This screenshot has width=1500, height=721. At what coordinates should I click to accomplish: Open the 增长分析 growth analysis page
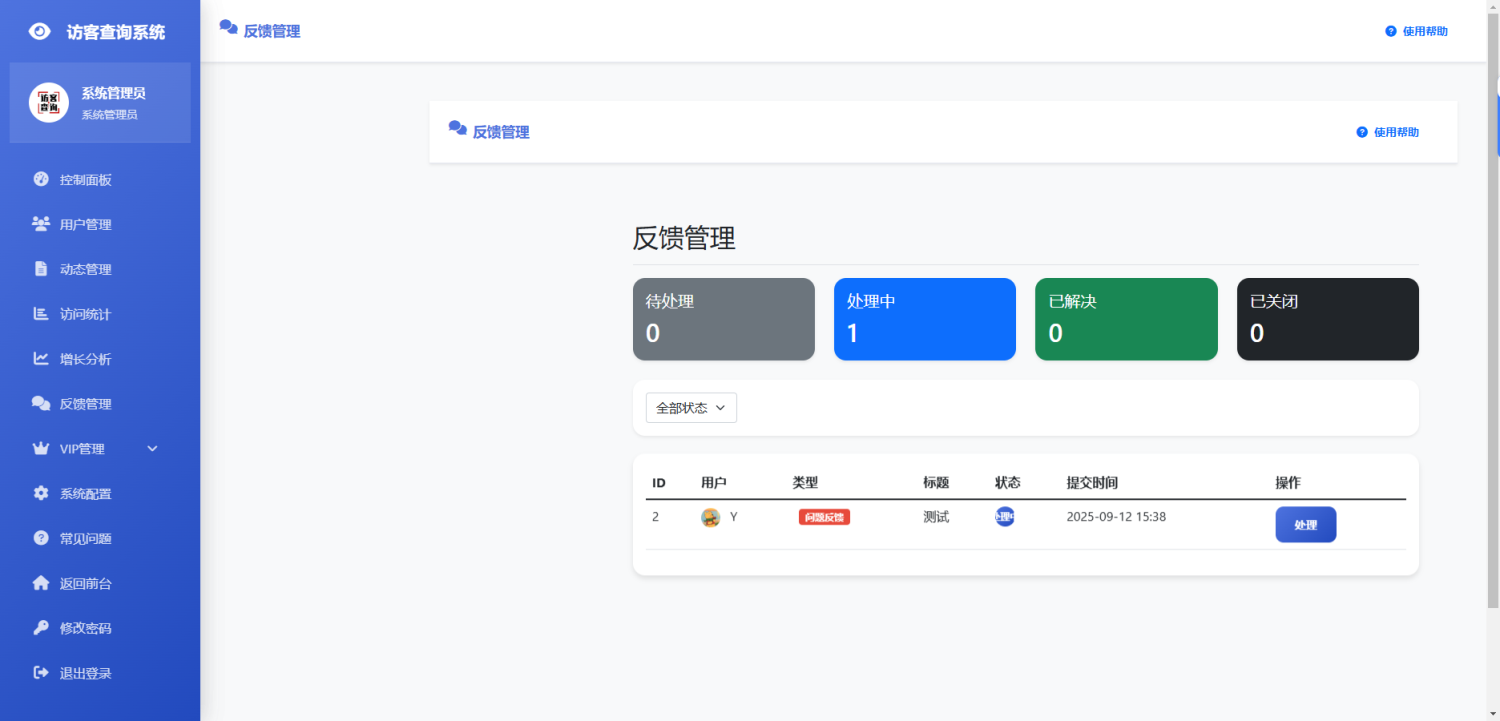(x=39, y=358)
